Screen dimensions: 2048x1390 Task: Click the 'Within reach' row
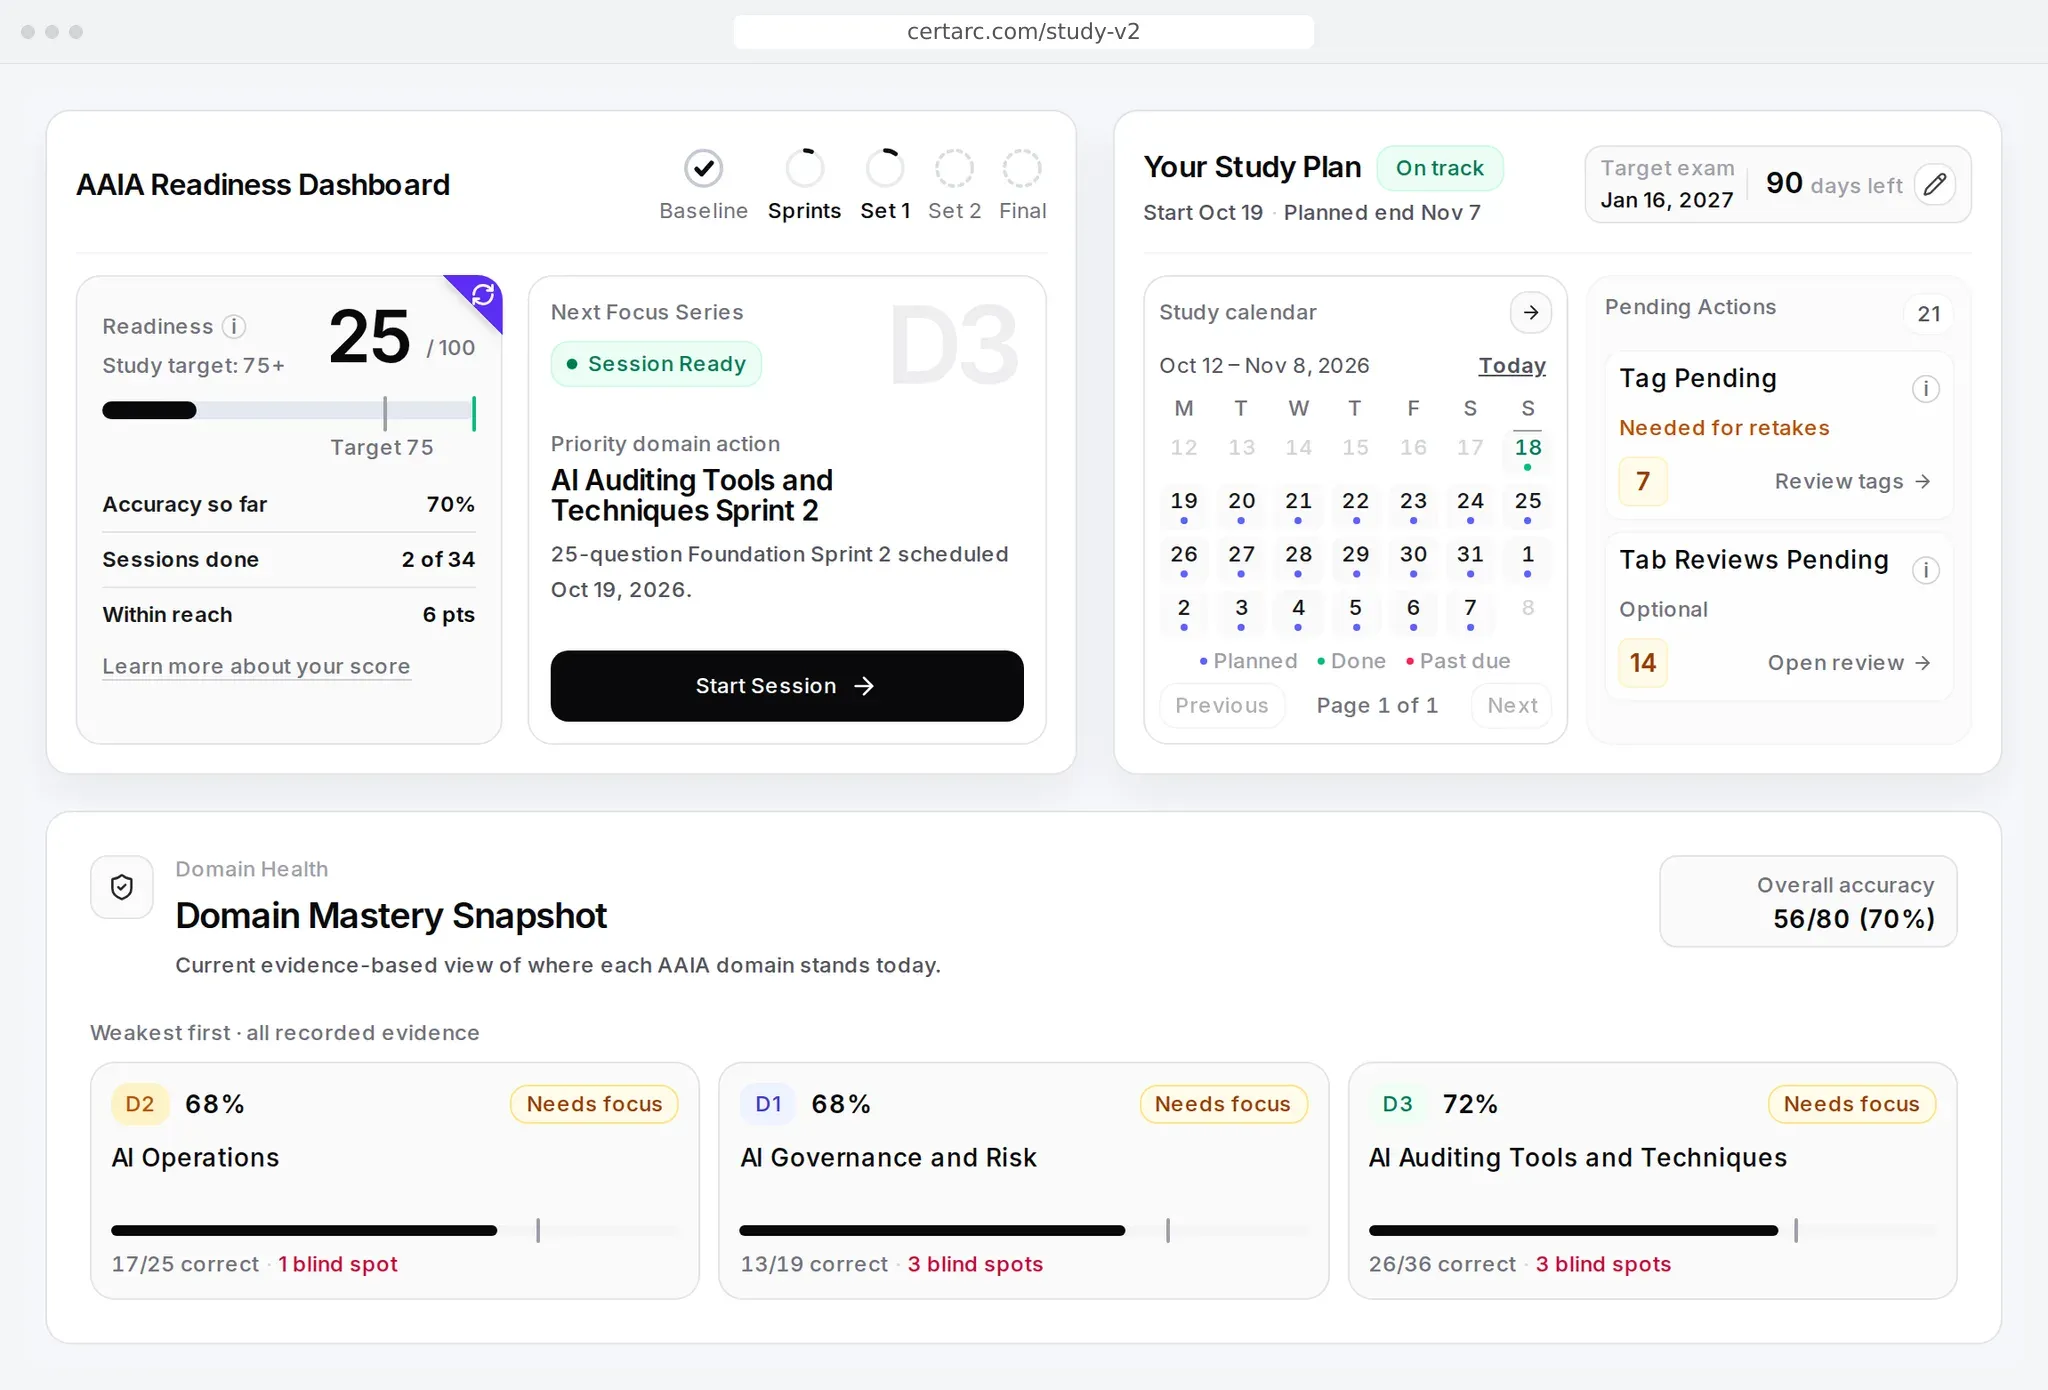pos(289,615)
